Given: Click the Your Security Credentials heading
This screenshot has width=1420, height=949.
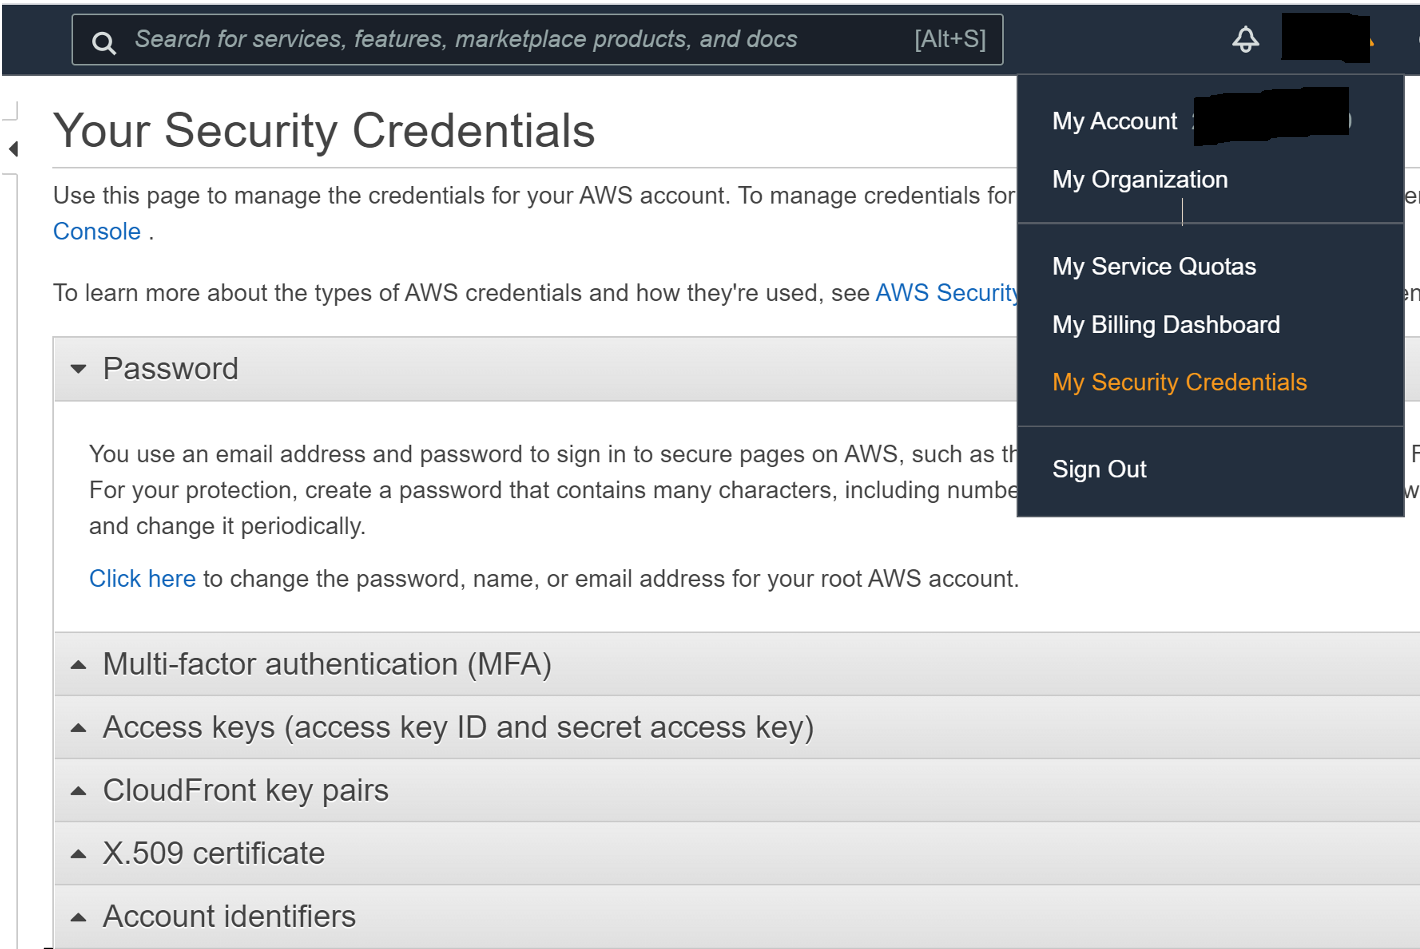Looking at the screenshot, I should click(324, 131).
